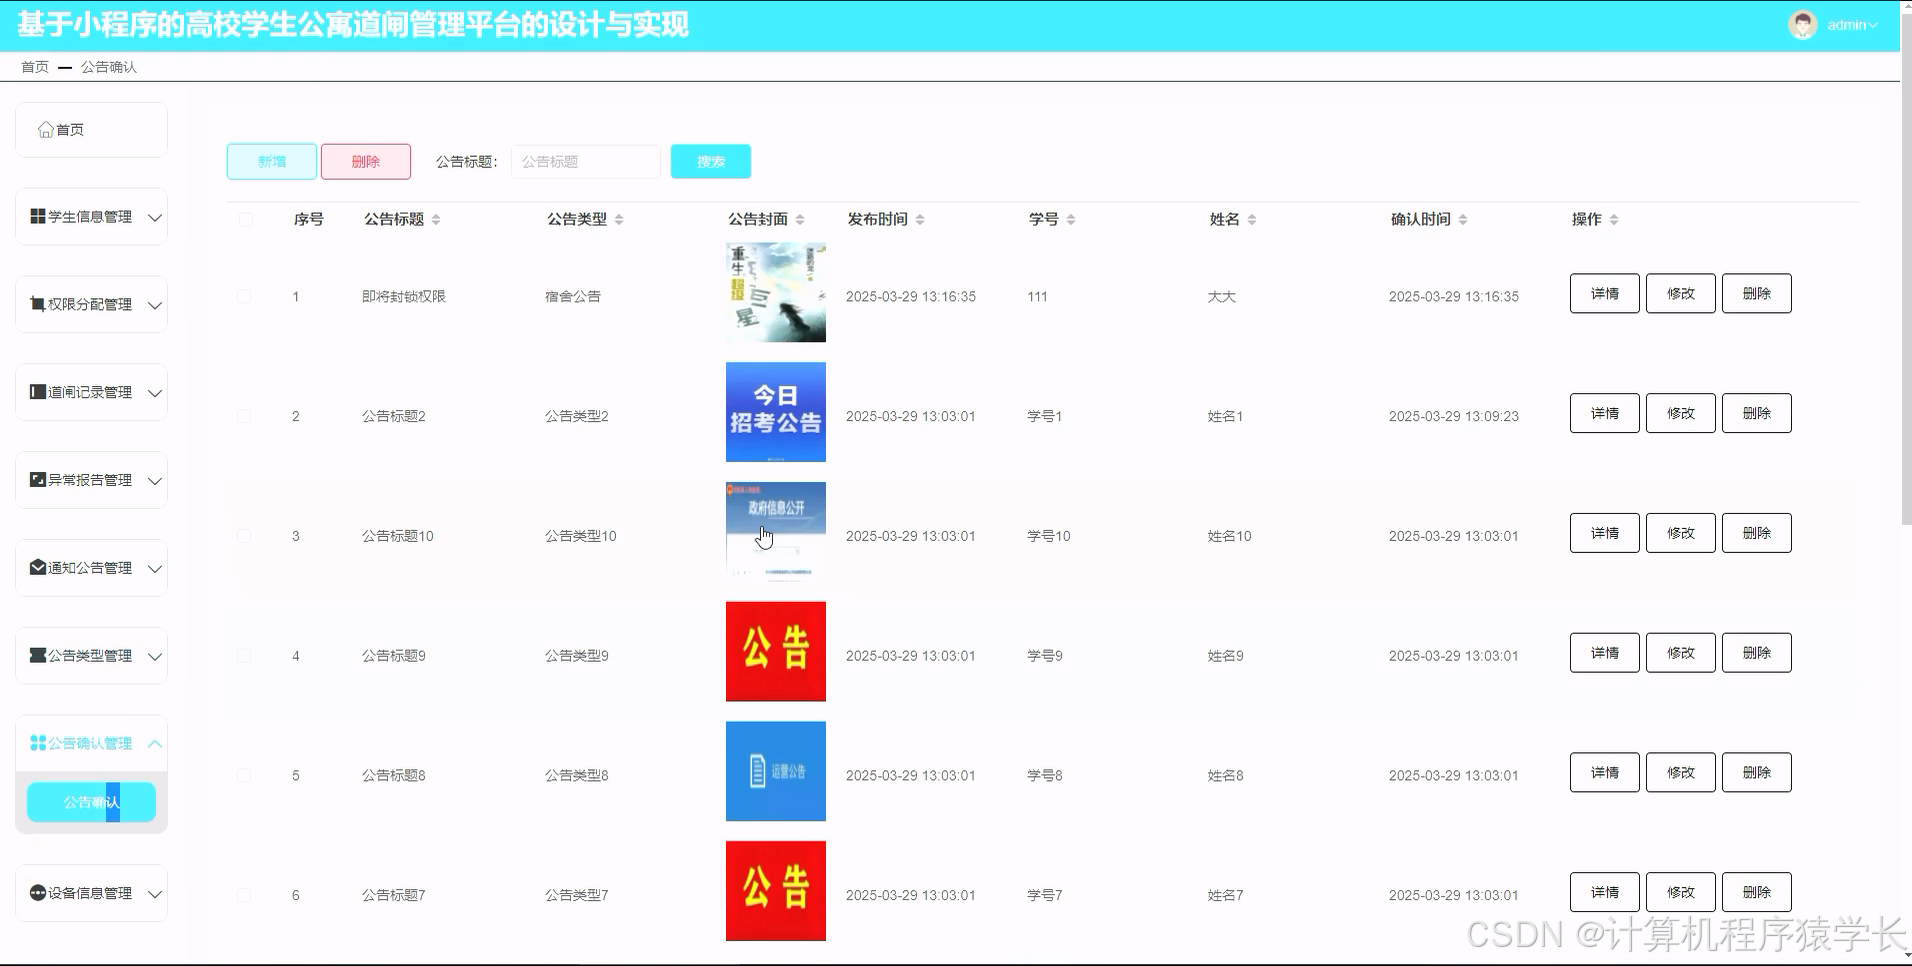Check the checkbox for 公告标题8 row

click(243, 774)
